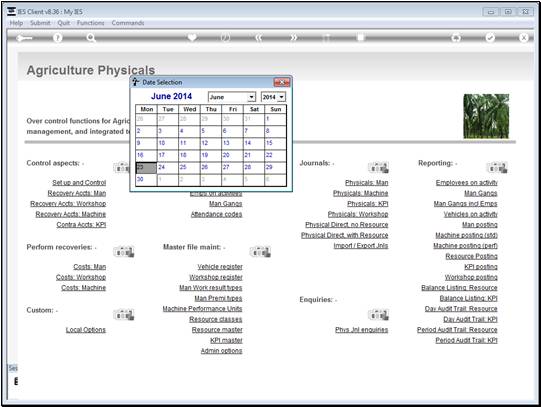Click the checkmark icon in the toolbar
Viewport: 541px width, 407px height.
tap(490, 37)
